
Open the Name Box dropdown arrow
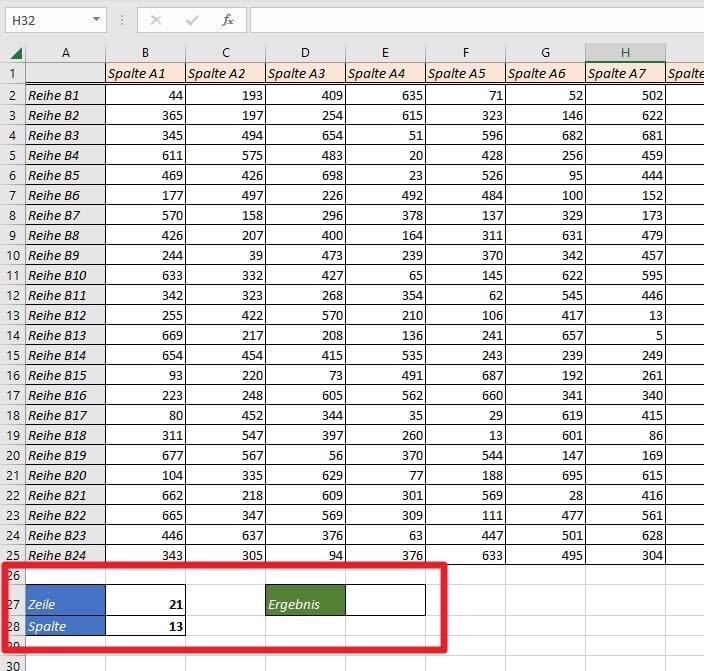[x=96, y=19]
